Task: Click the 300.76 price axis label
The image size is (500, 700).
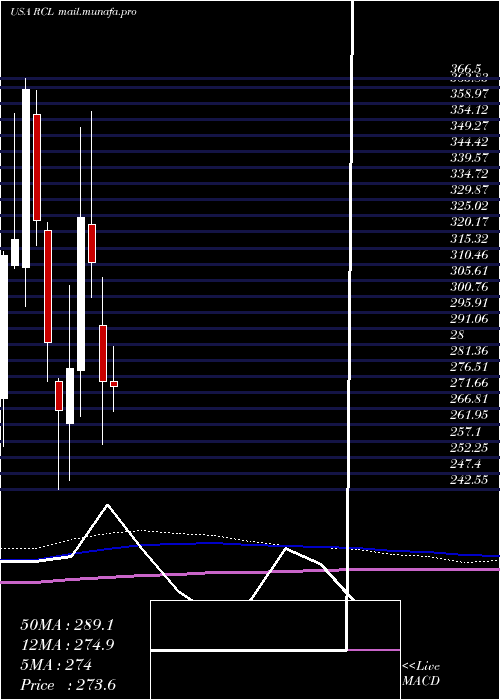Action: (469, 287)
